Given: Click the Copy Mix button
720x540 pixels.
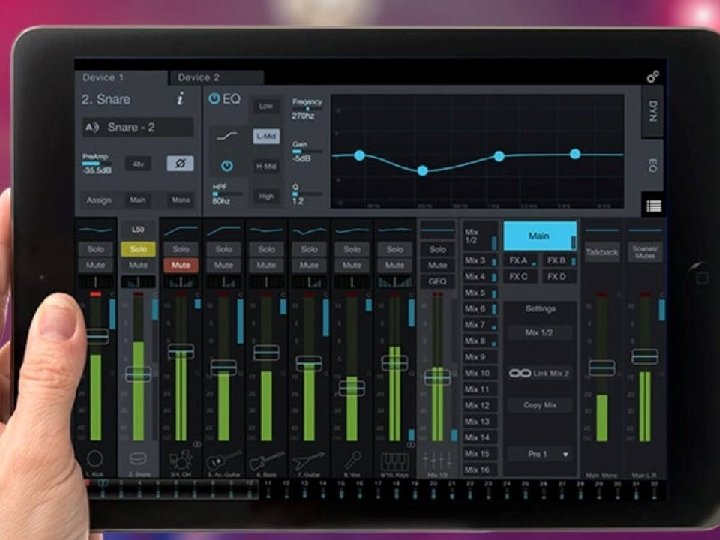Looking at the screenshot, I should pyautogui.click(x=540, y=405).
